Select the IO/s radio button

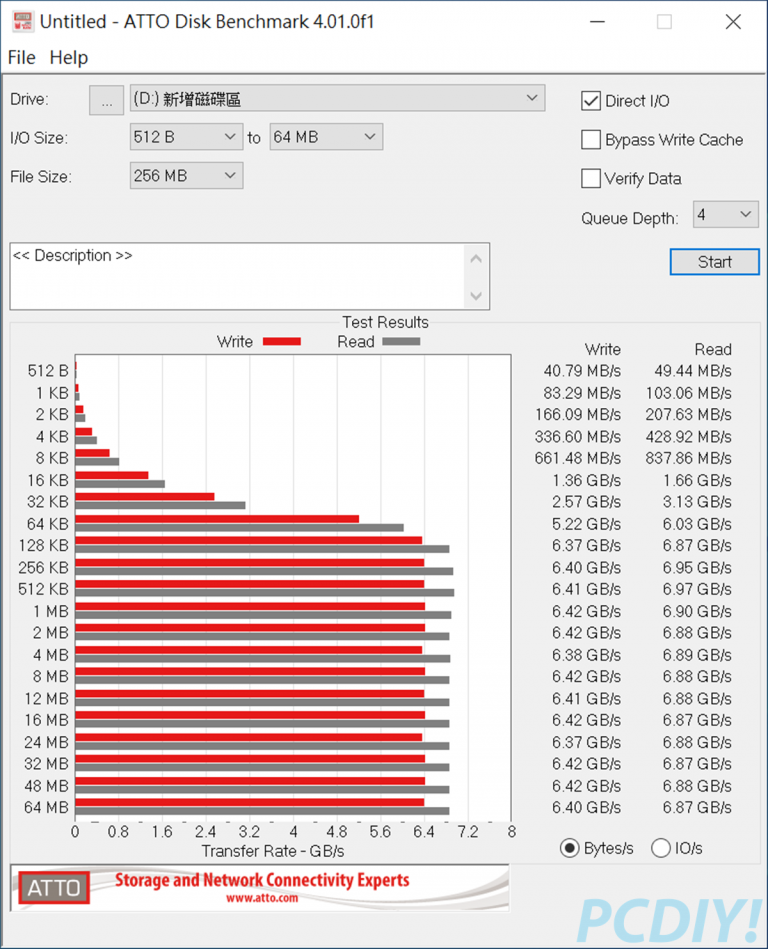click(661, 848)
